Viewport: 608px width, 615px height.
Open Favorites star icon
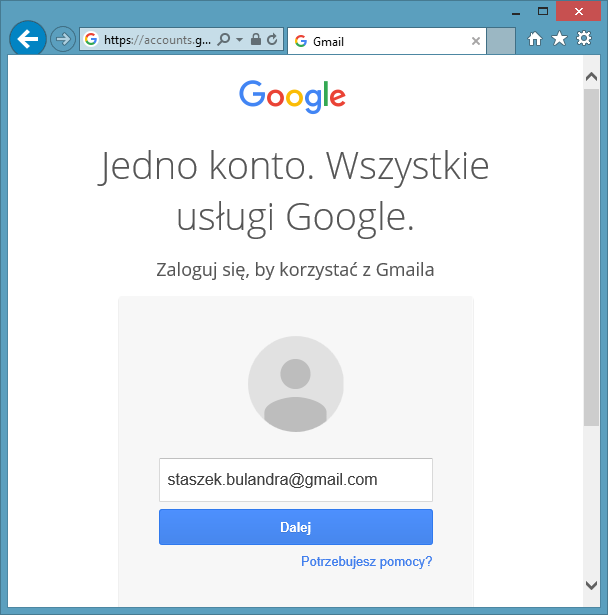(x=560, y=39)
